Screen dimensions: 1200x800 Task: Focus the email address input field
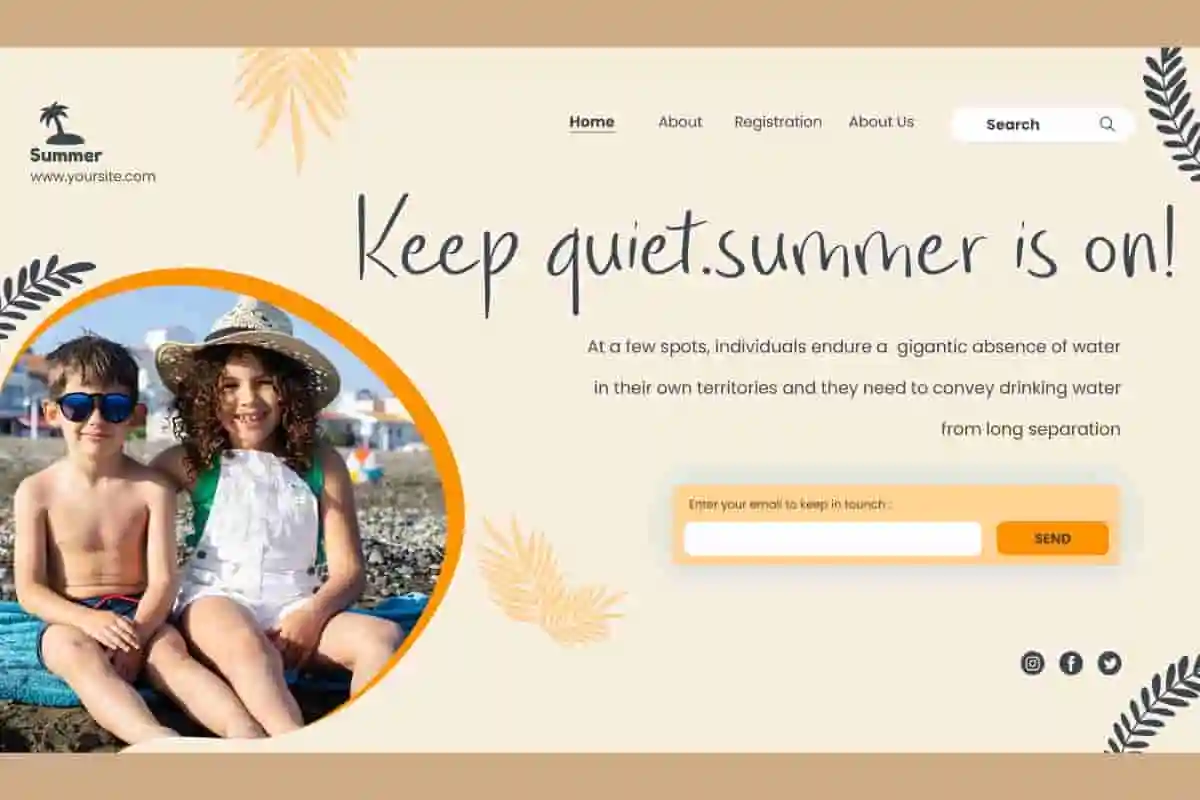click(832, 539)
